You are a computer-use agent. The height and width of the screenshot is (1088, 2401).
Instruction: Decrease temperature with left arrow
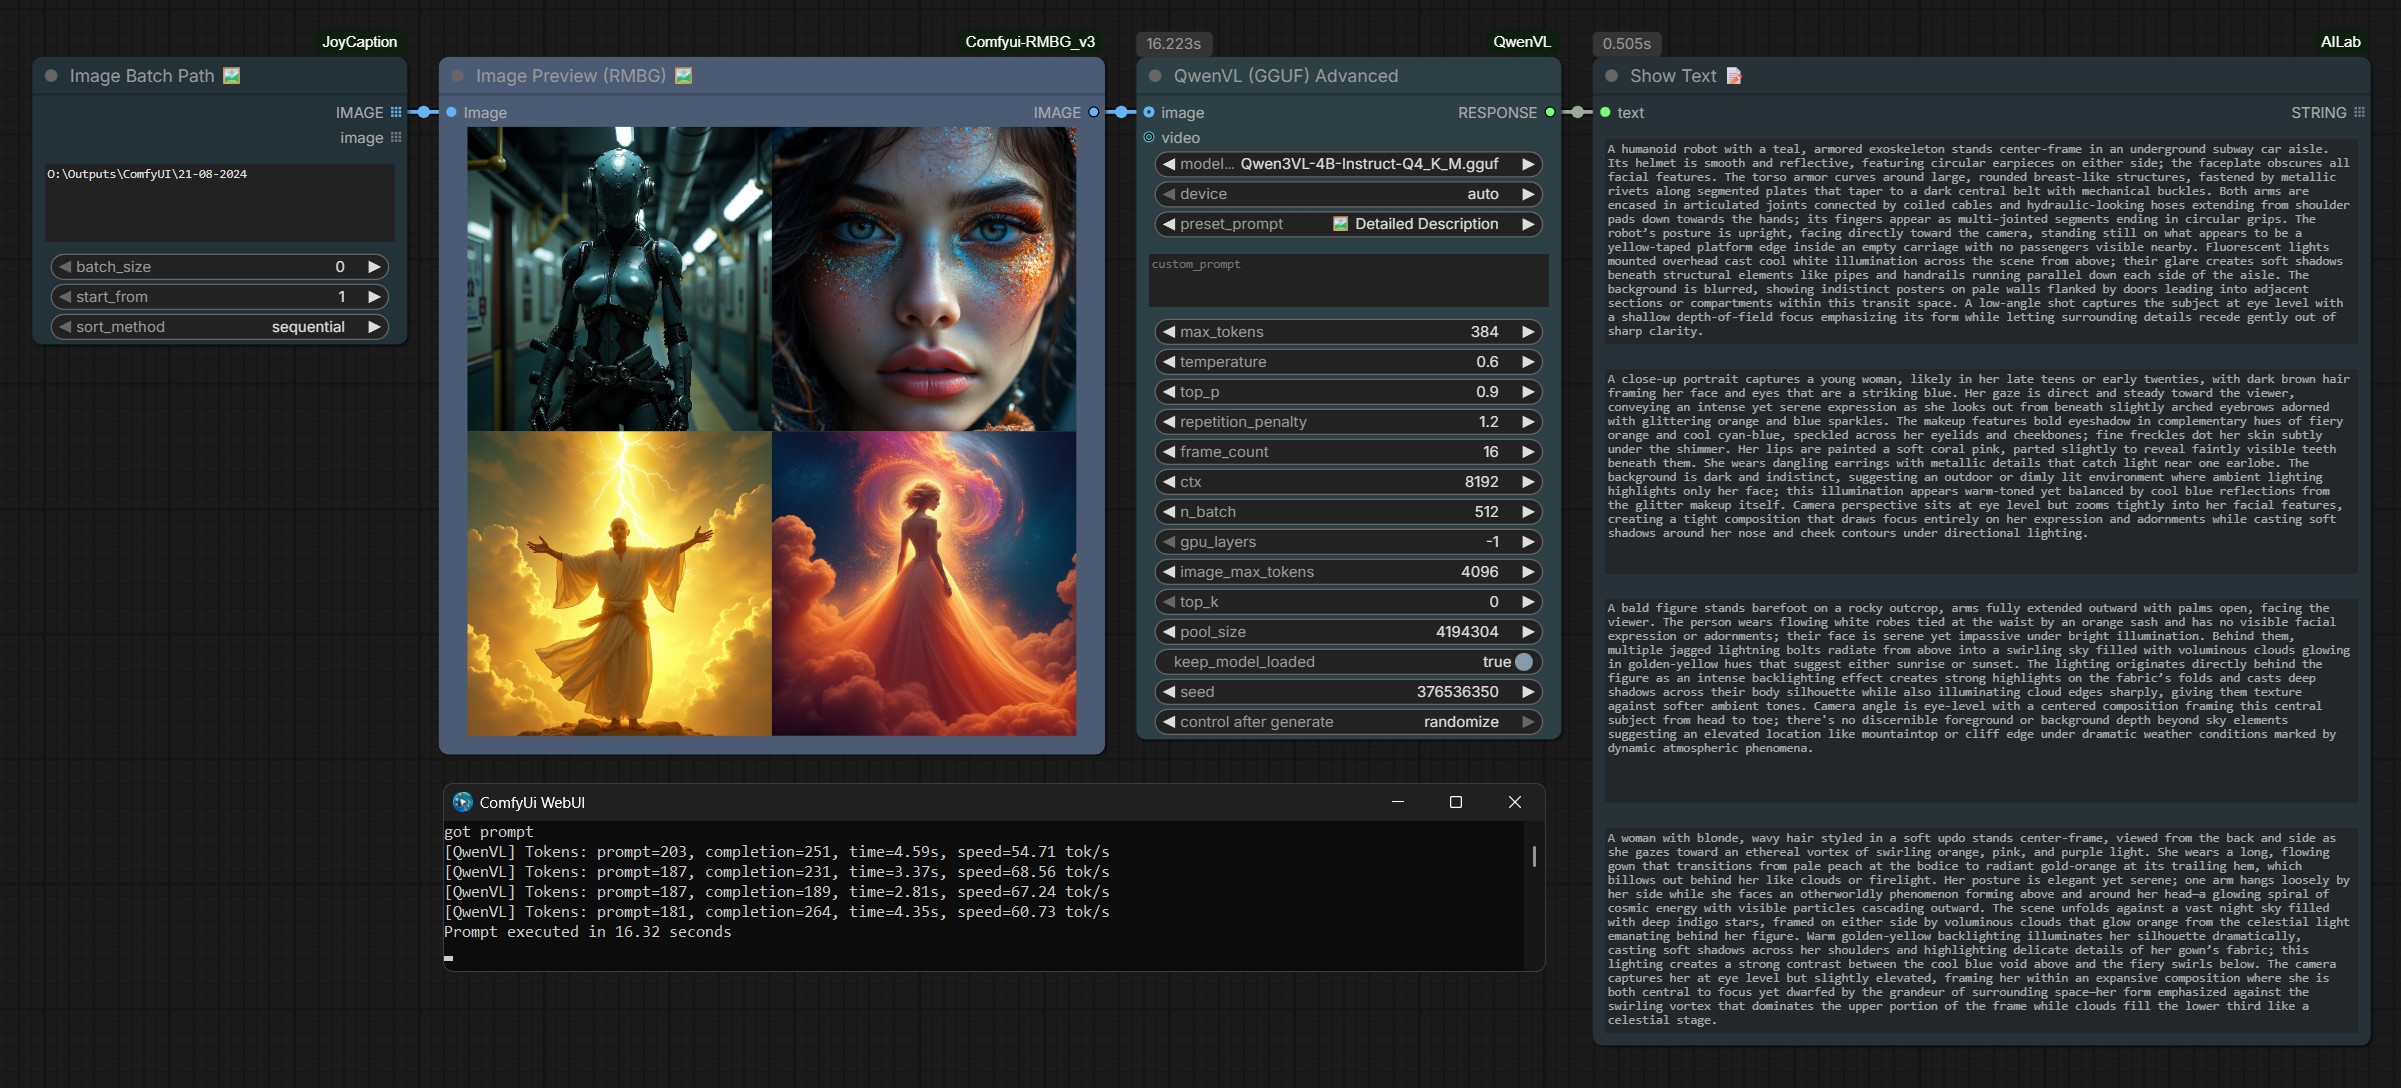(1168, 362)
